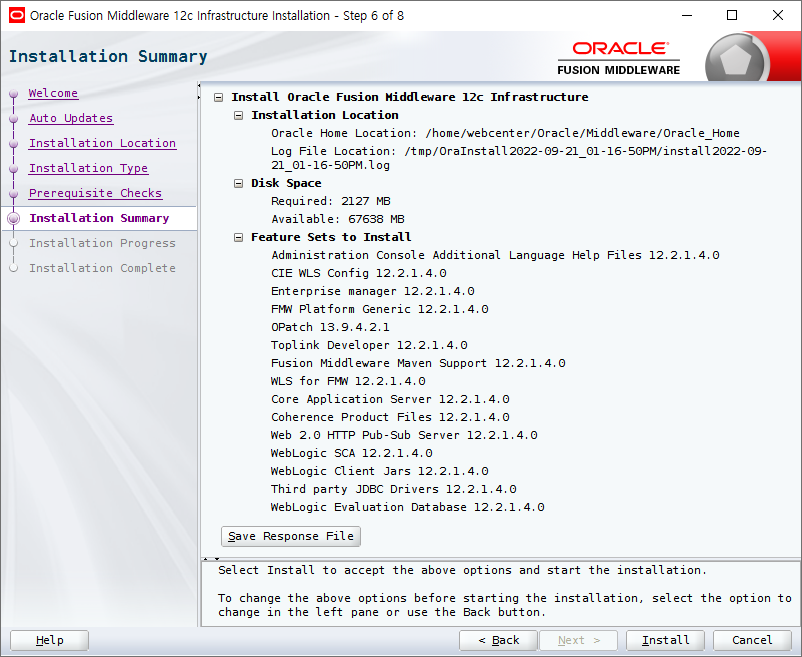Maximize the installer window

(x=732, y=15)
